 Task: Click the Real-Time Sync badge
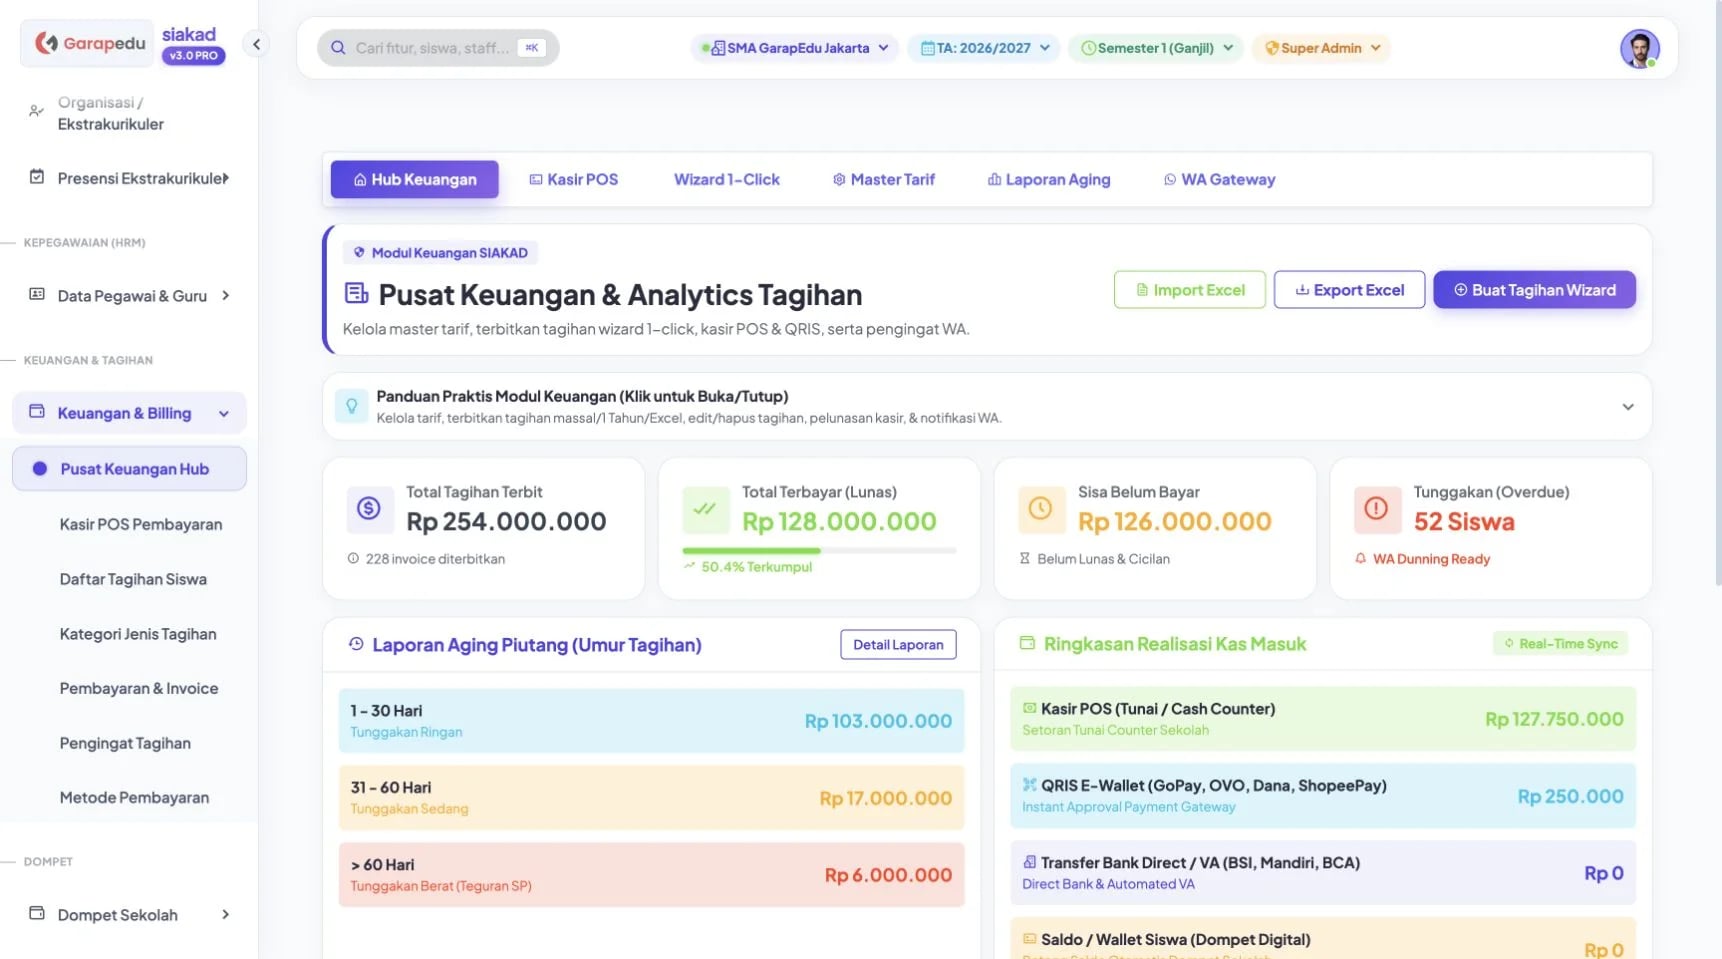tap(1560, 644)
